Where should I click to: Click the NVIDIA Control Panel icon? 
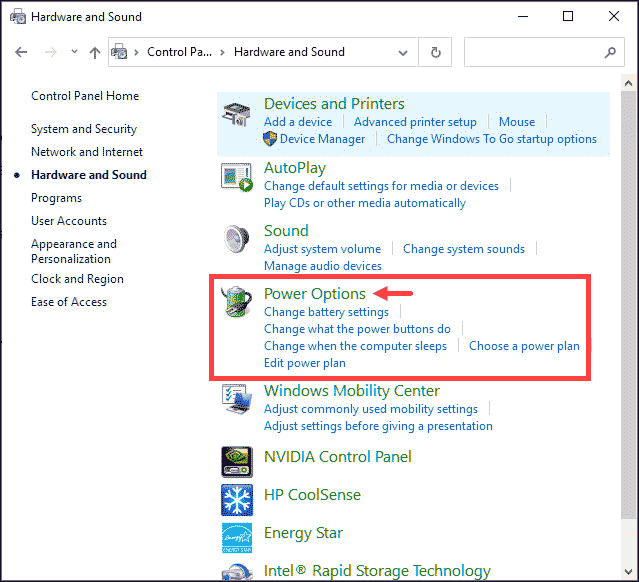(238, 458)
